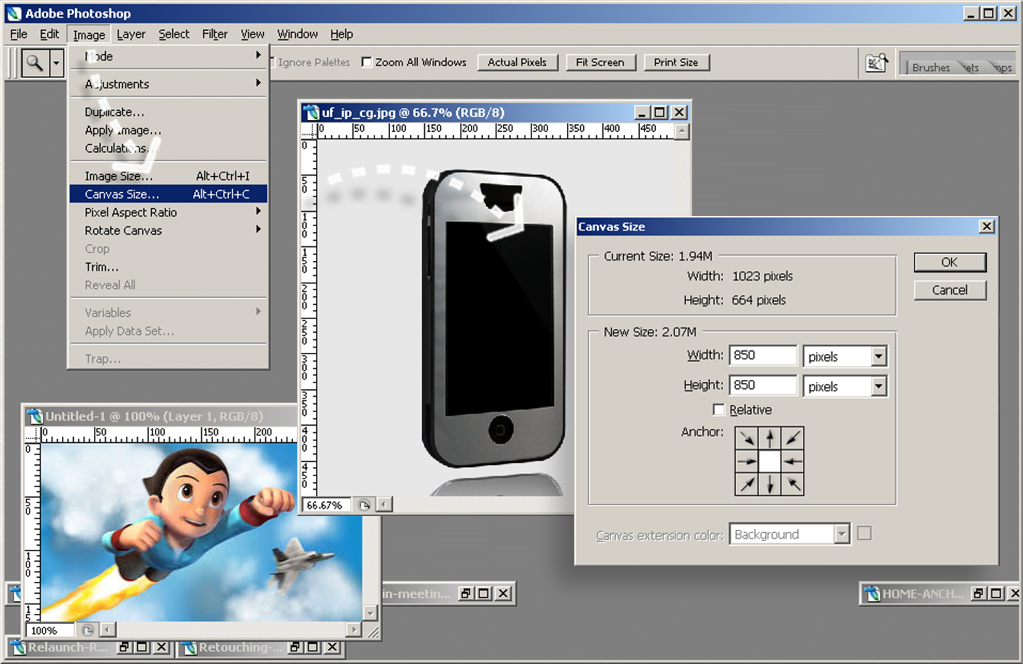This screenshot has height=664, width=1023.
Task: Click Untitled-1 document window icon
Action: click(x=35, y=416)
